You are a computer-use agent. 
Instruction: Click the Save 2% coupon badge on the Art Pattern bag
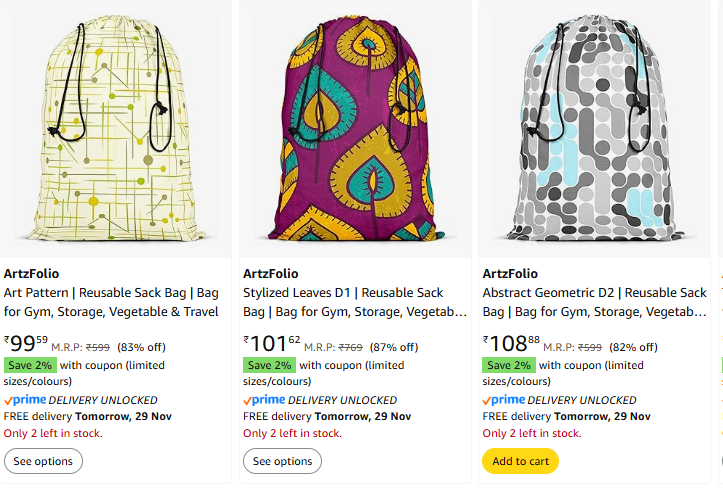pos(29,365)
